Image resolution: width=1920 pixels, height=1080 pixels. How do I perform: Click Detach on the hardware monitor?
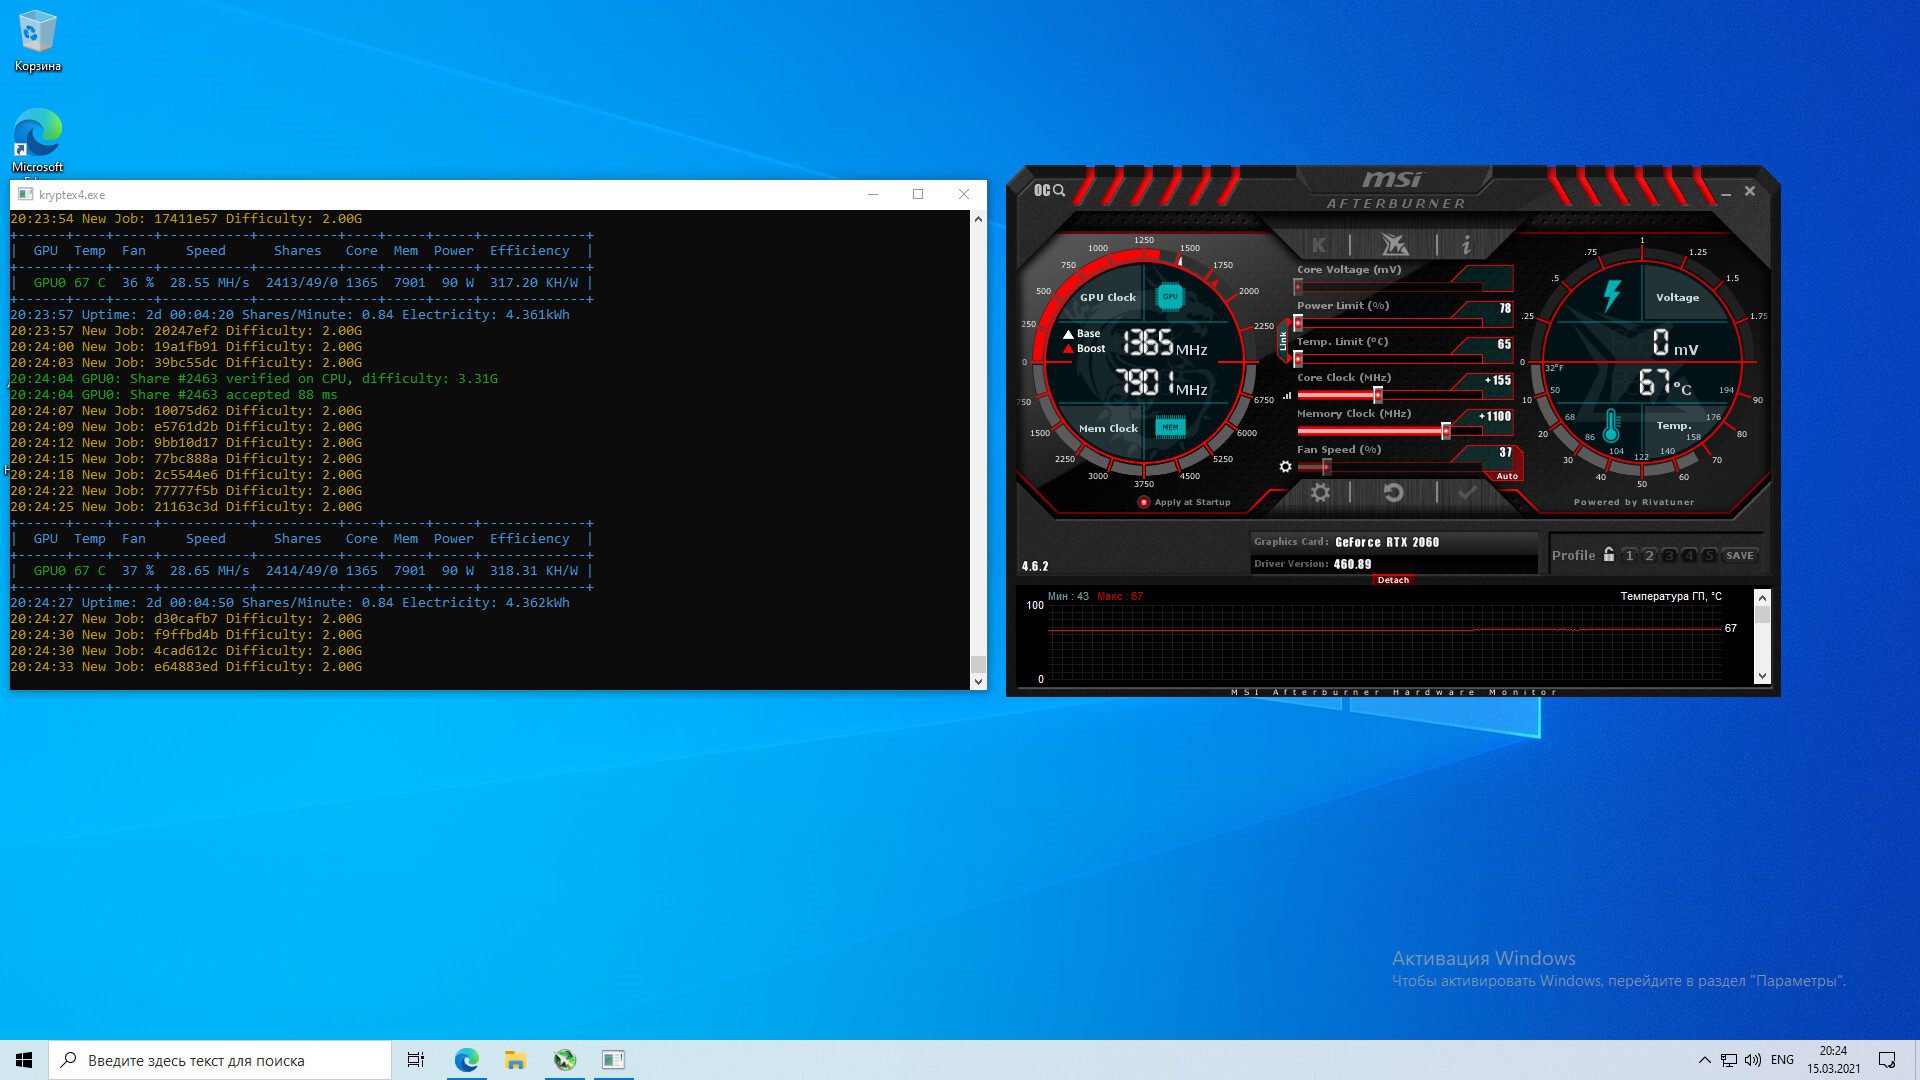click(x=1393, y=580)
